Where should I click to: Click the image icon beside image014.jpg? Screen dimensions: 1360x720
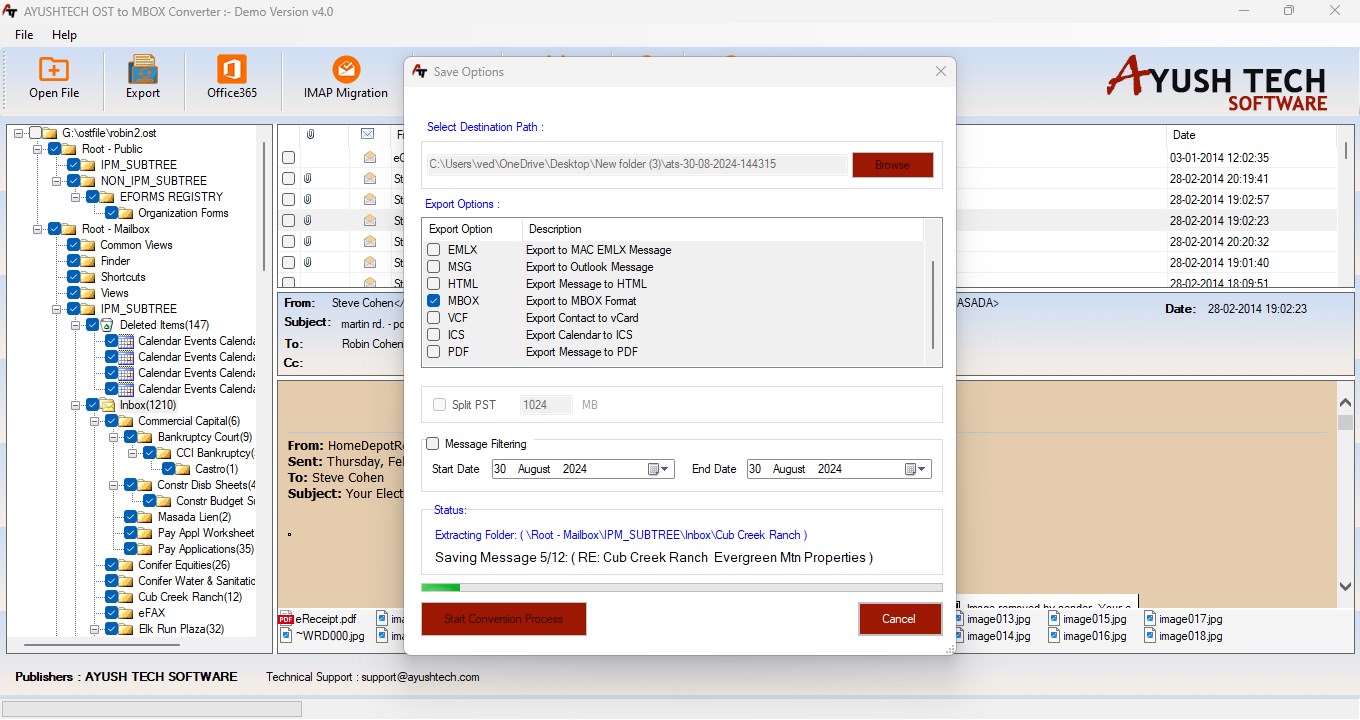(x=957, y=635)
